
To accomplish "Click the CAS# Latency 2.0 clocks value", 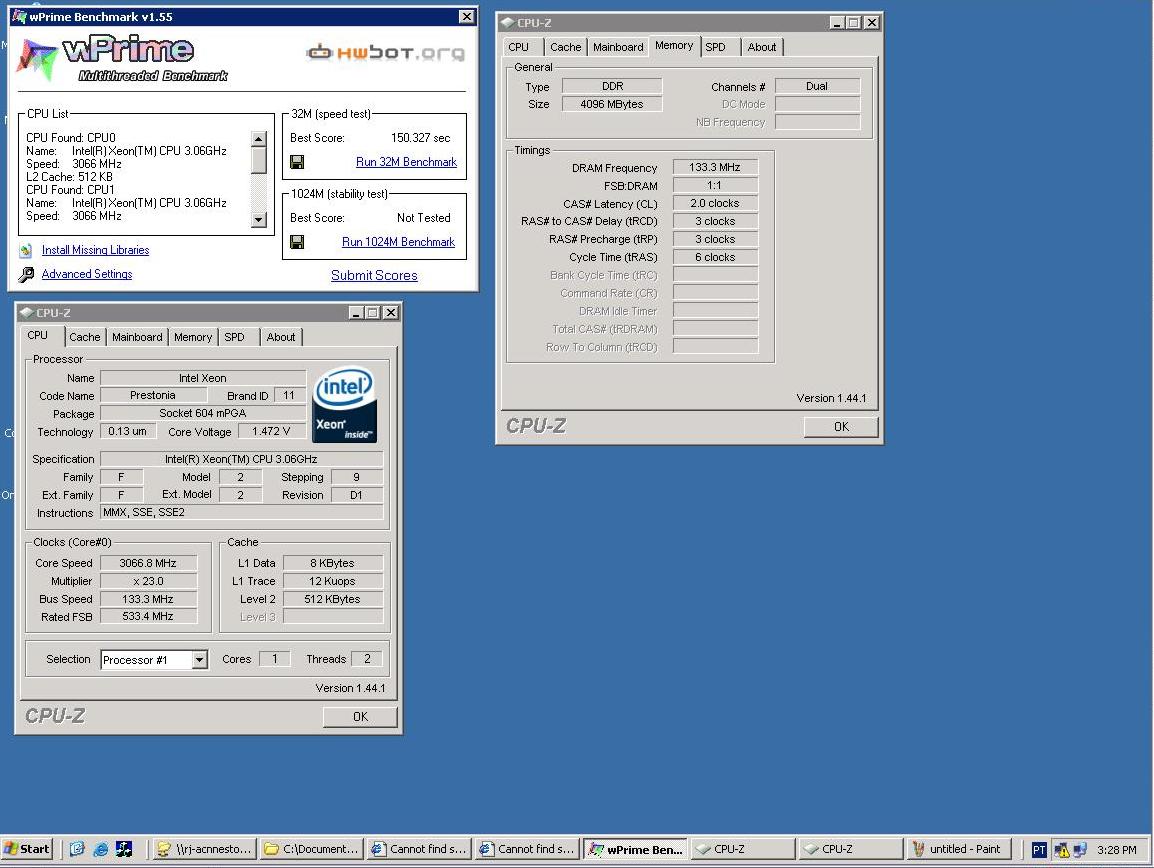I will 715,203.
